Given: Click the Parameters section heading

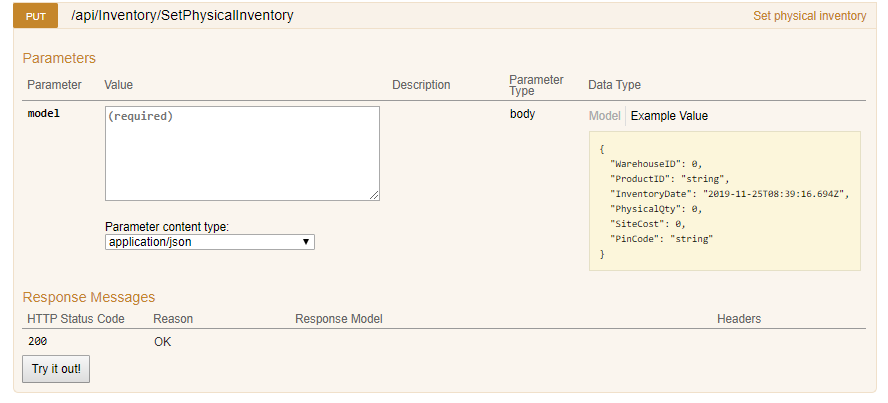Looking at the screenshot, I should (59, 58).
